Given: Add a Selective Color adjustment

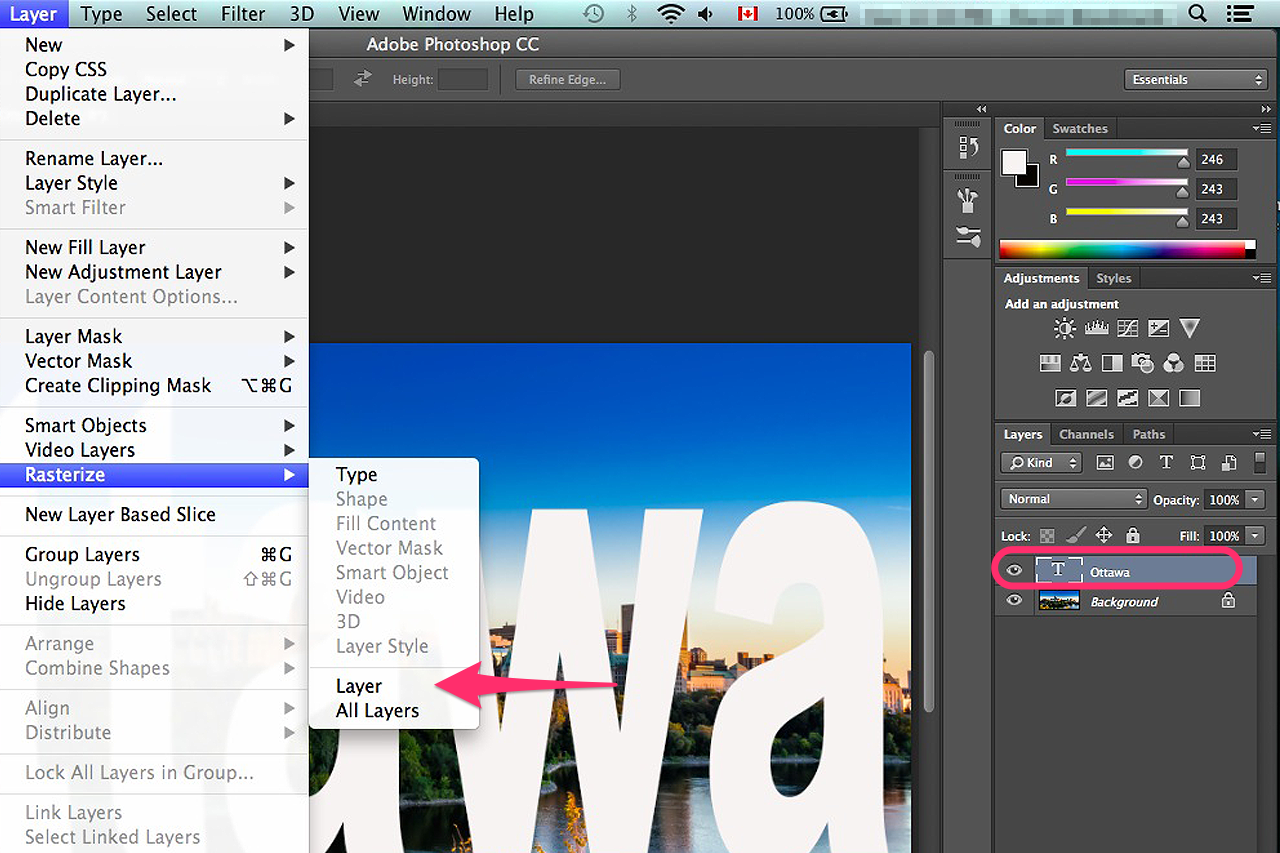Looking at the screenshot, I should tap(1158, 398).
